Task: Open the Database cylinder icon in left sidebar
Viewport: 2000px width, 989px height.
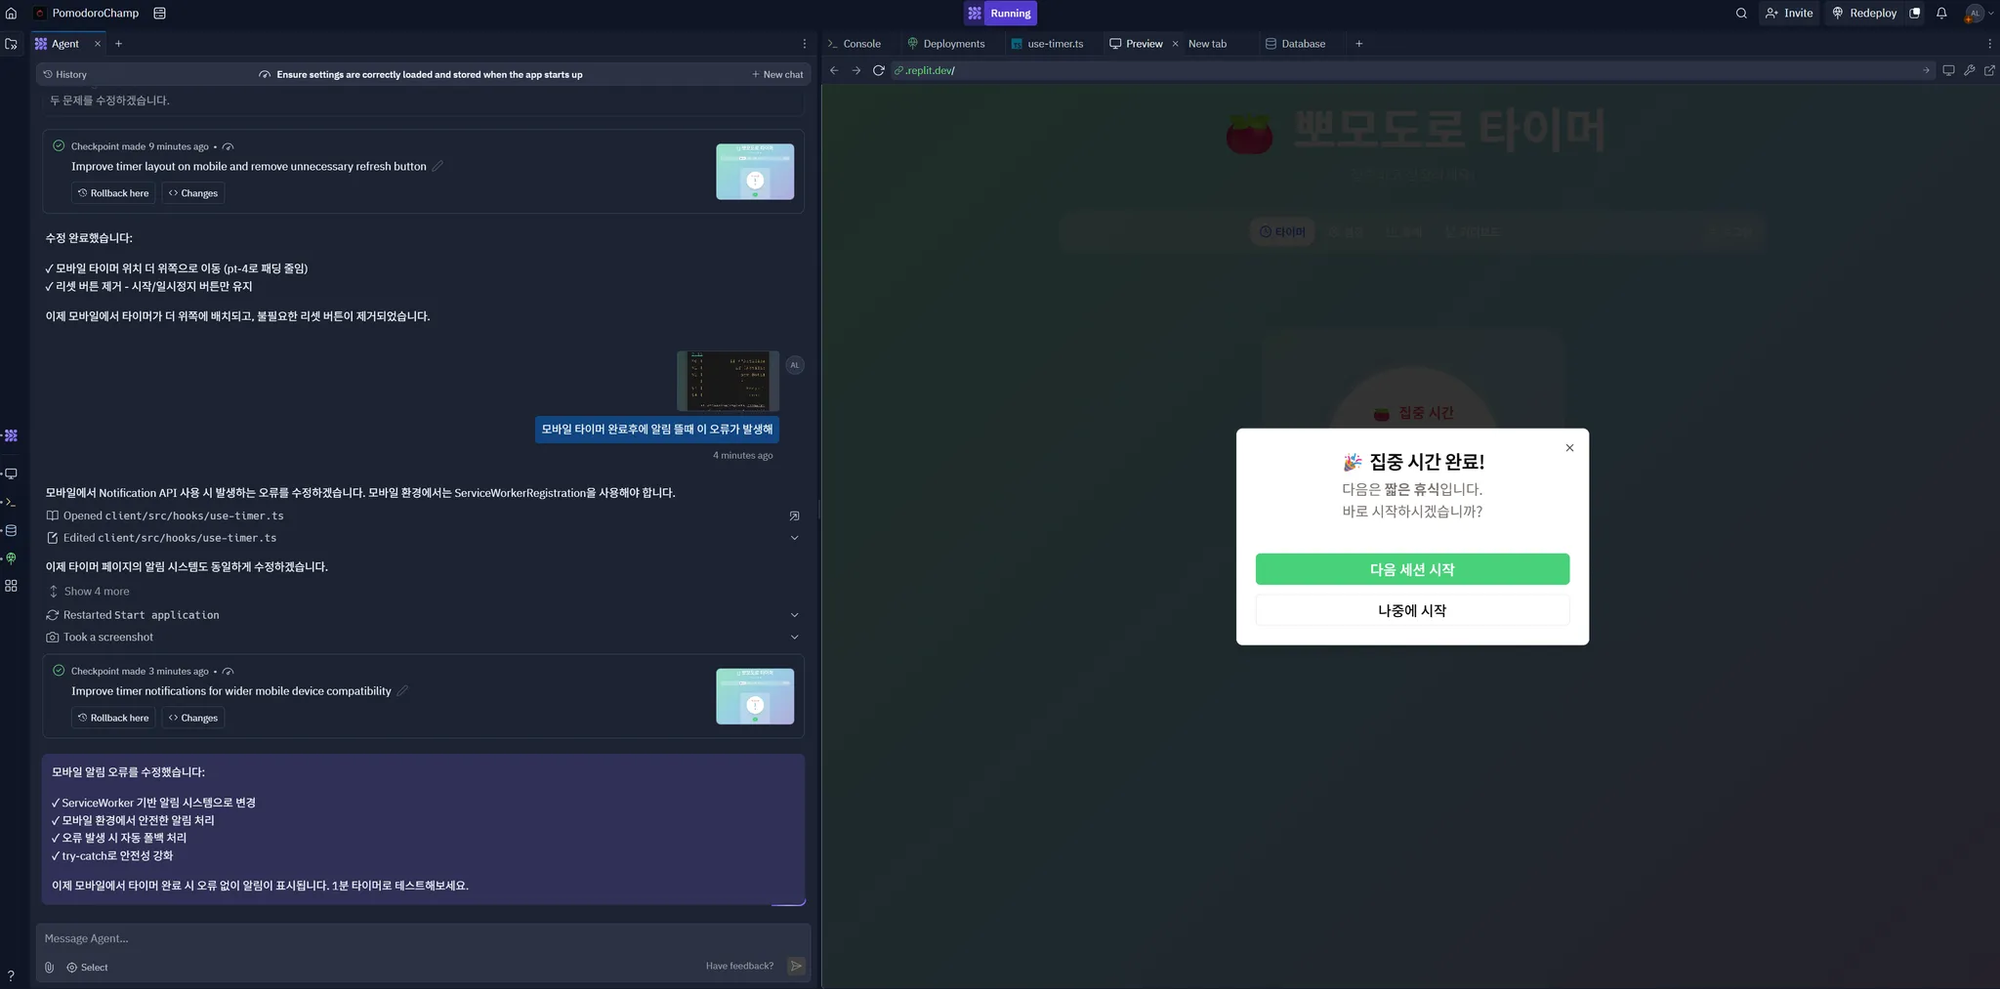Action: 11,530
